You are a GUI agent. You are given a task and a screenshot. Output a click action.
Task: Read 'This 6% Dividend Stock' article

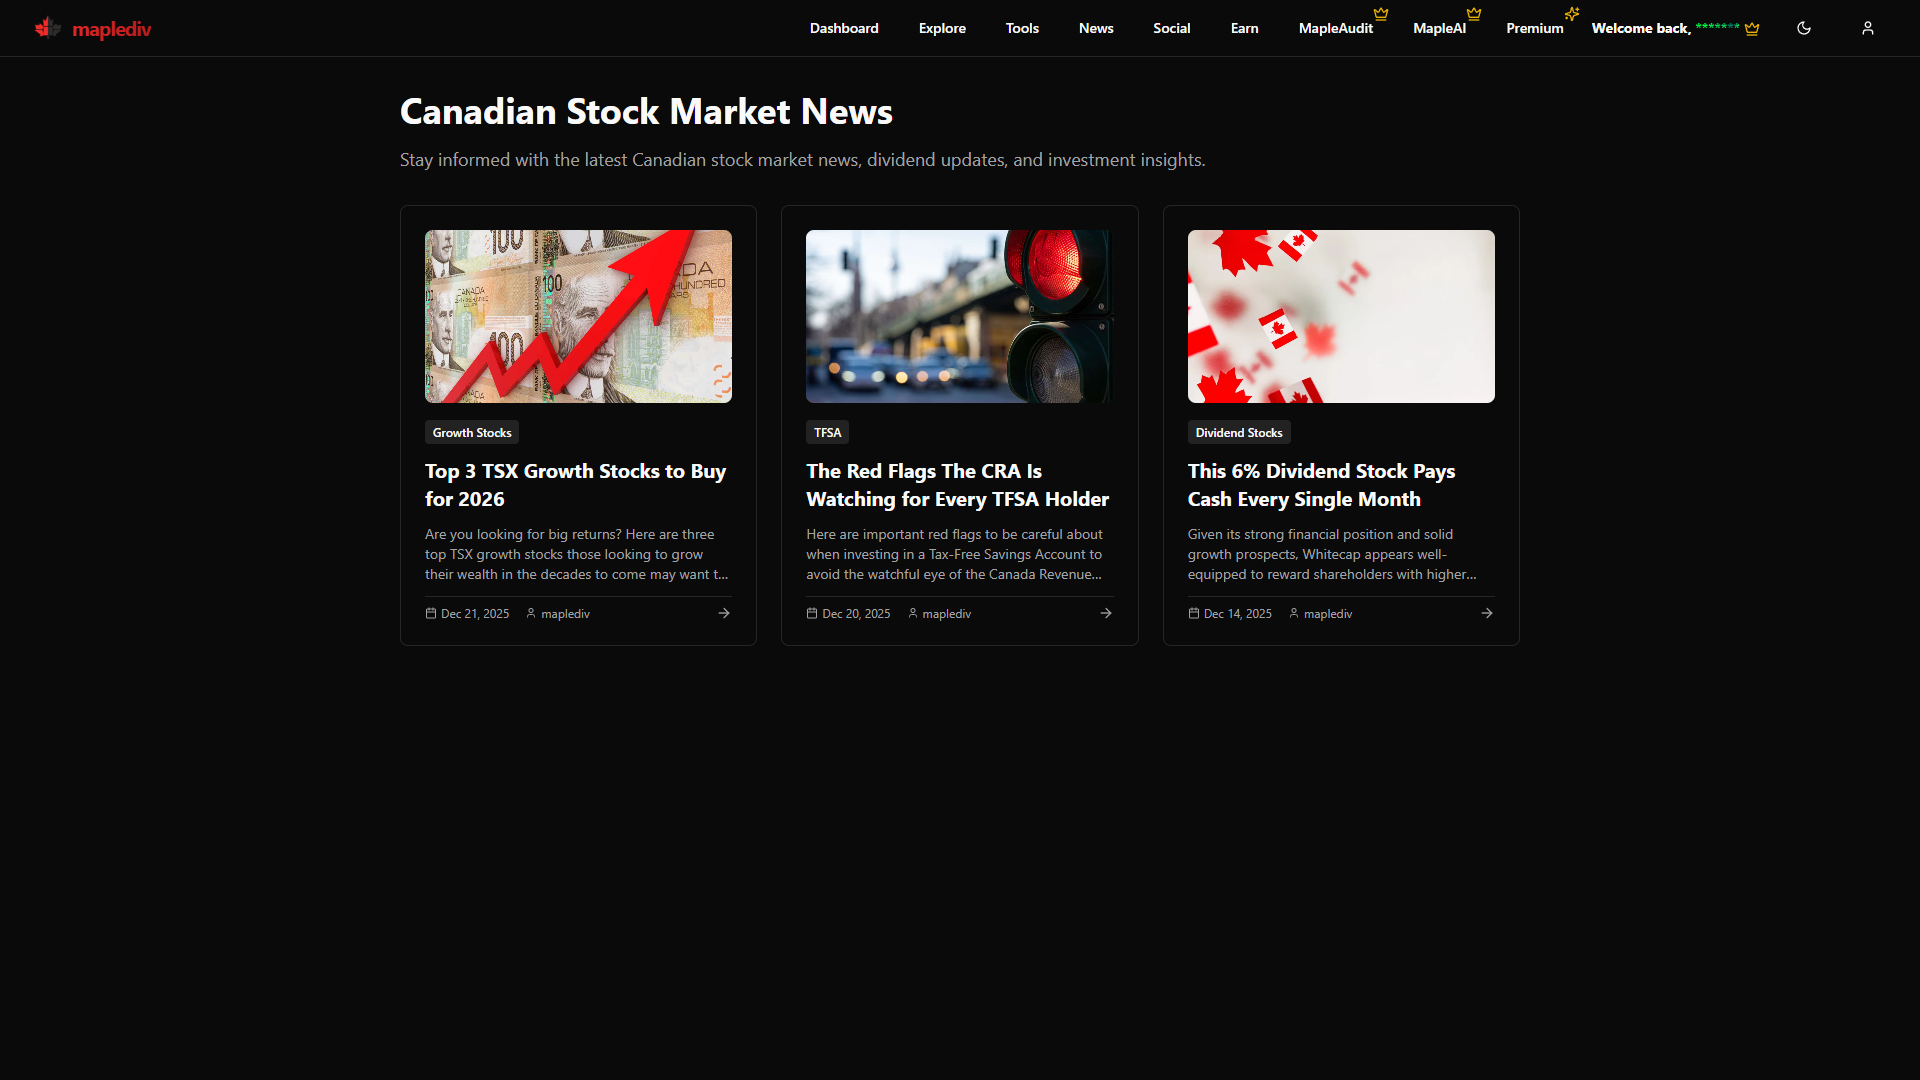click(x=1321, y=485)
